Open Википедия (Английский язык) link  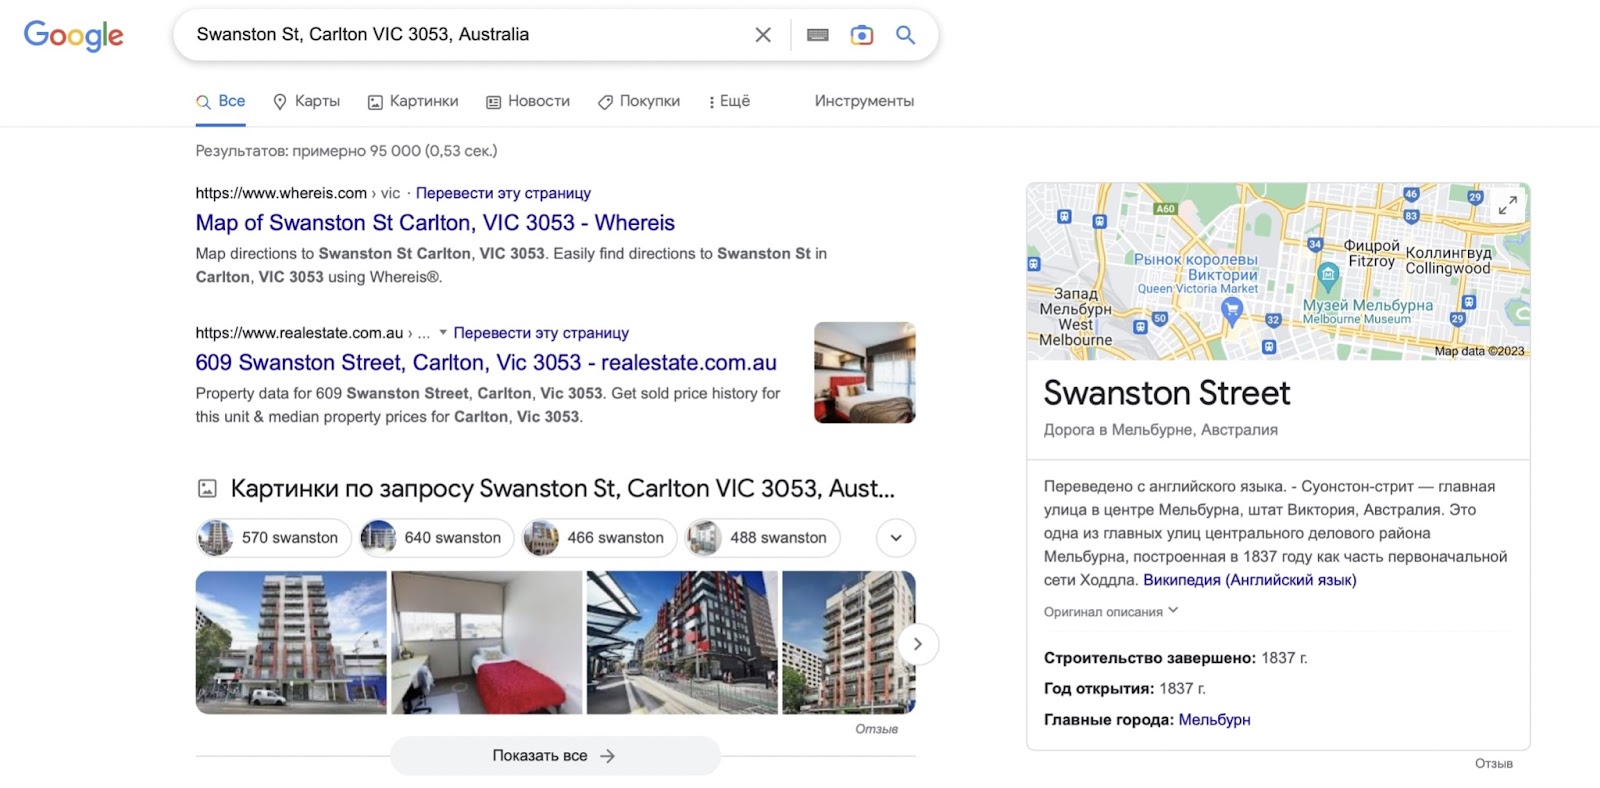click(x=1250, y=580)
